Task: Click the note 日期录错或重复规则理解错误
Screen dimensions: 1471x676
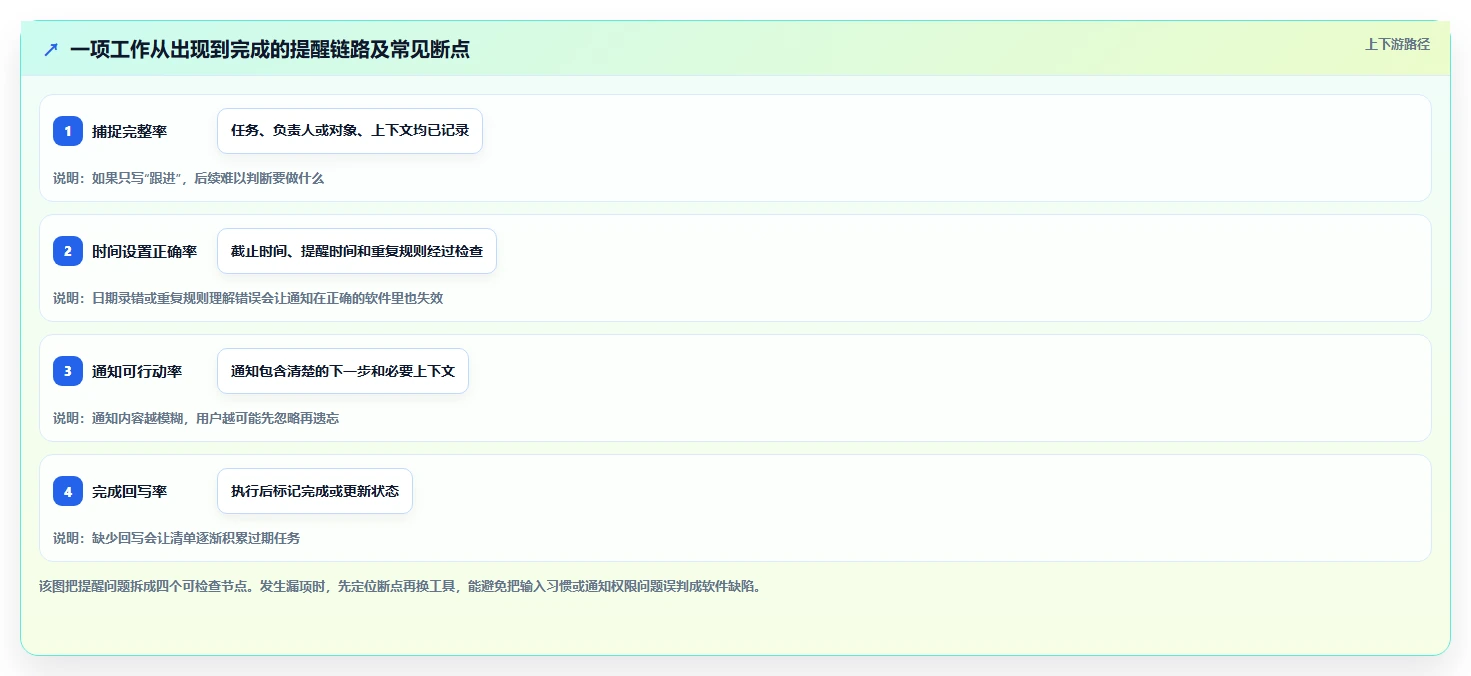Action: coord(248,298)
